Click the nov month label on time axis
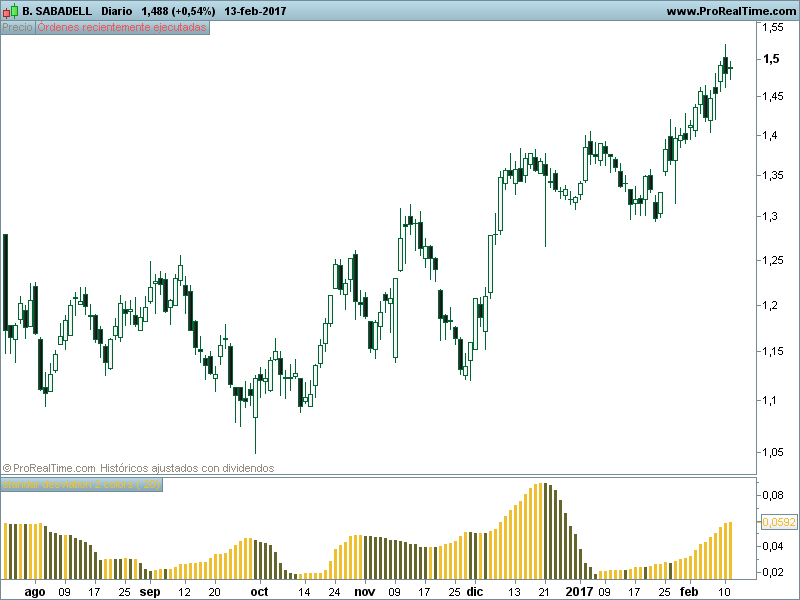This screenshot has height=600, width=800. [365, 592]
